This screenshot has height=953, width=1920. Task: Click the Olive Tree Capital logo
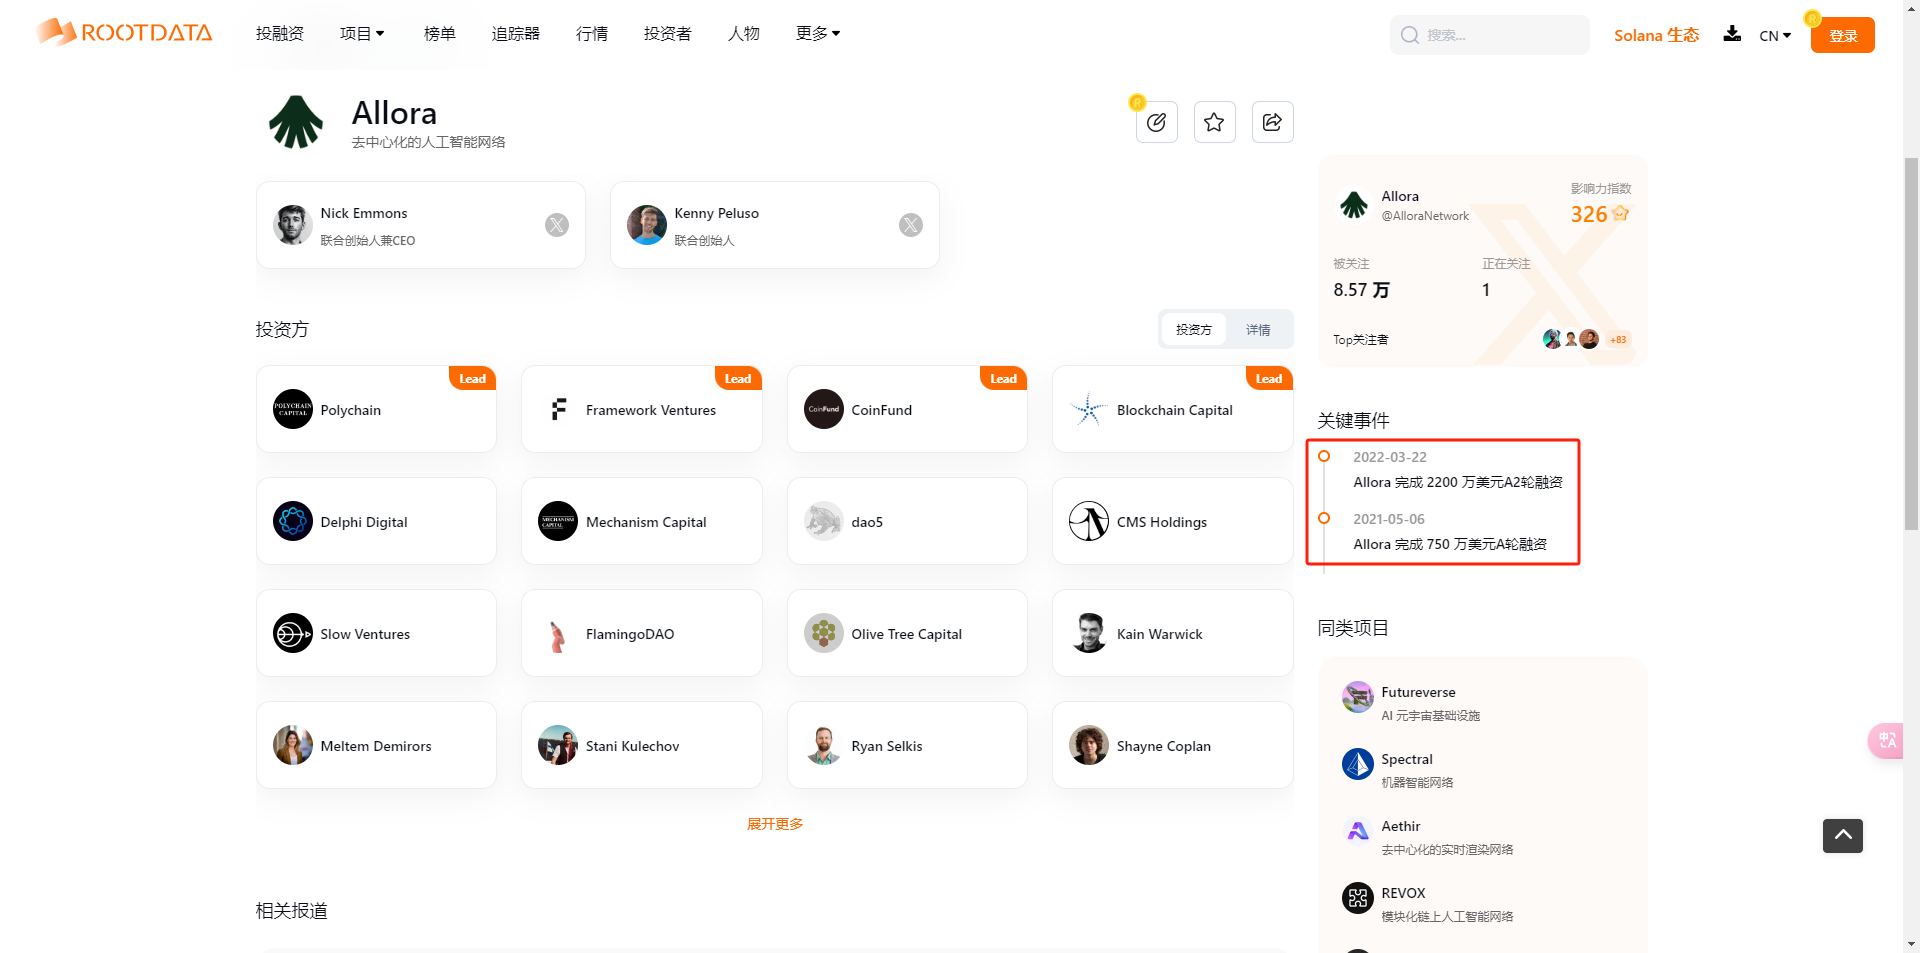824,633
